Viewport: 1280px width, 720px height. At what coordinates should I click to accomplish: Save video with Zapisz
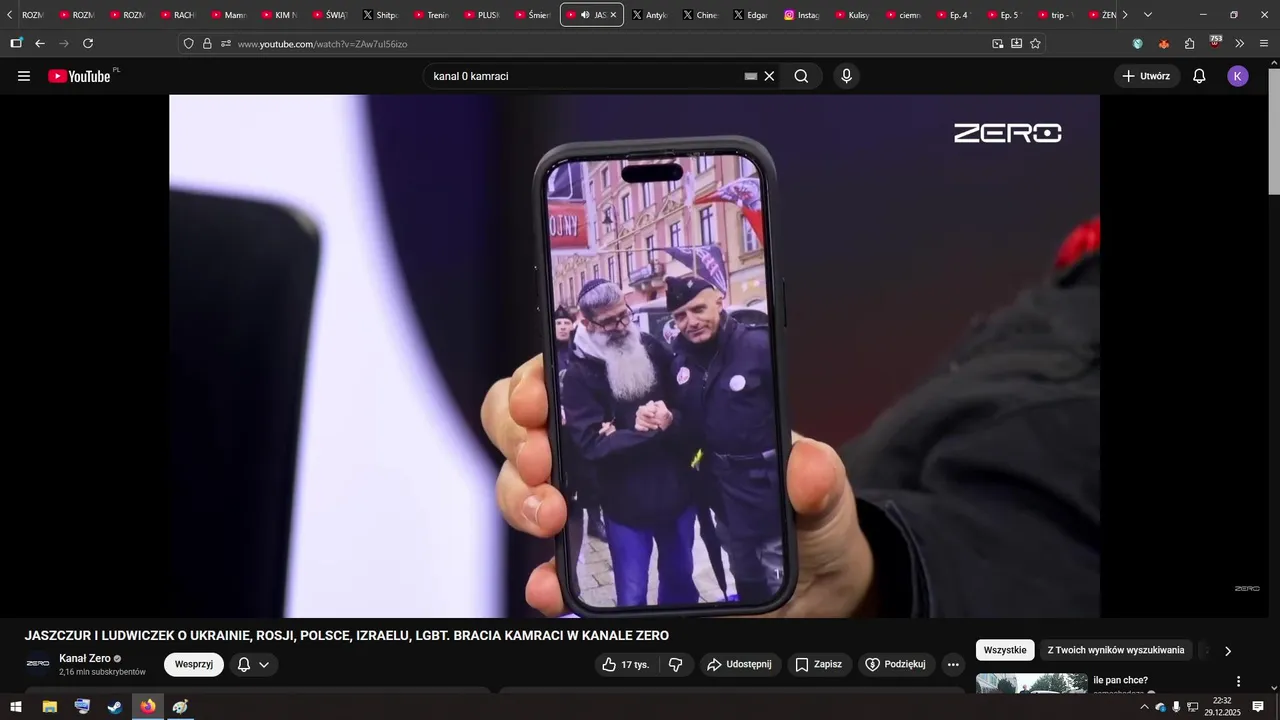point(819,664)
